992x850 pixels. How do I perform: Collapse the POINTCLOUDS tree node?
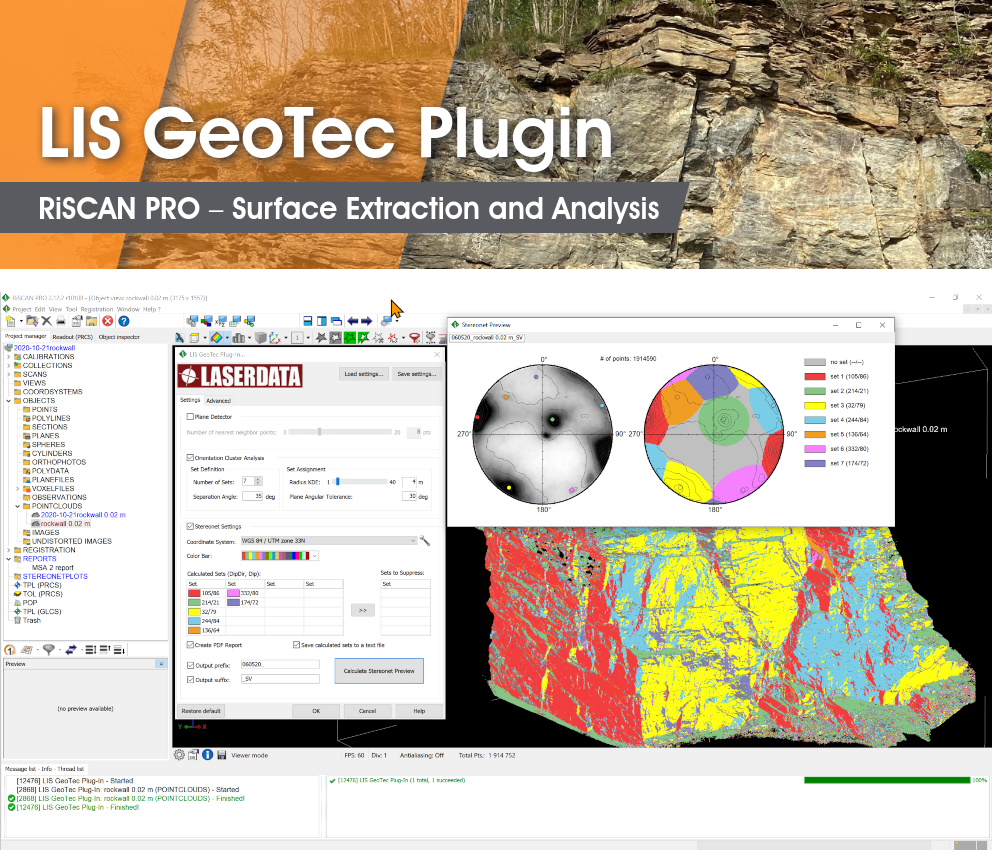click(x=18, y=507)
